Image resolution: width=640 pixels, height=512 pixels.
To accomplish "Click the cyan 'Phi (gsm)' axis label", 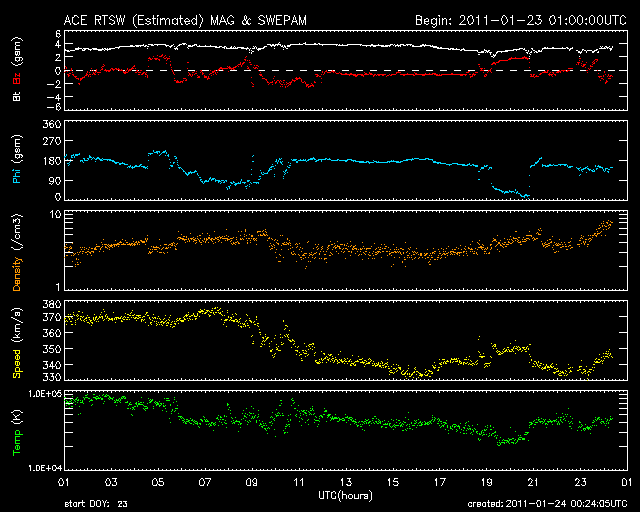I will click(x=17, y=159).
